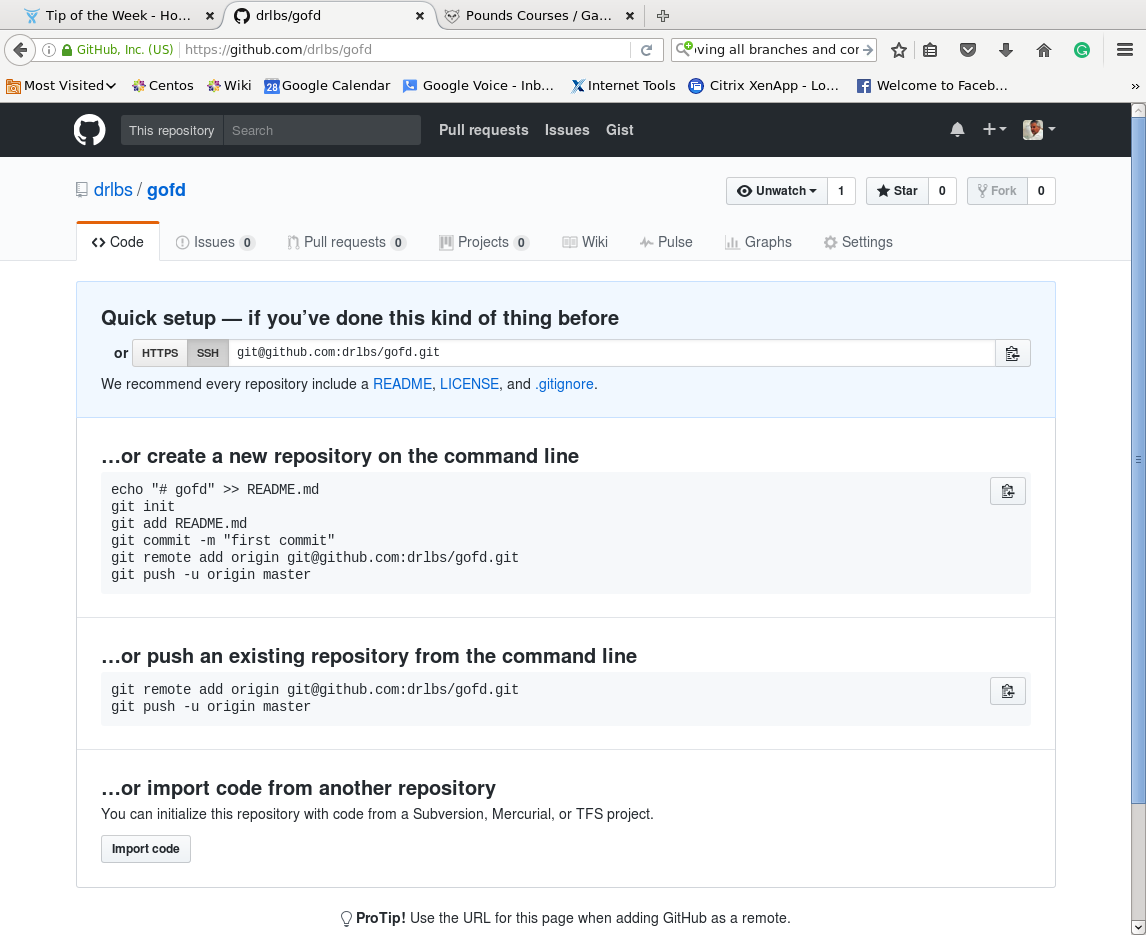This screenshot has width=1146, height=935.
Task: Click the Firefox home icon
Action: pyautogui.click(x=1043, y=50)
